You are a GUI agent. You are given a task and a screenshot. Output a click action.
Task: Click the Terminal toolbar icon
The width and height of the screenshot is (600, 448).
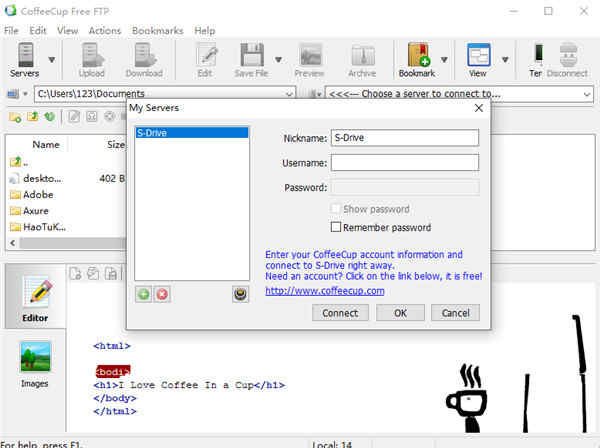[x=536, y=60]
